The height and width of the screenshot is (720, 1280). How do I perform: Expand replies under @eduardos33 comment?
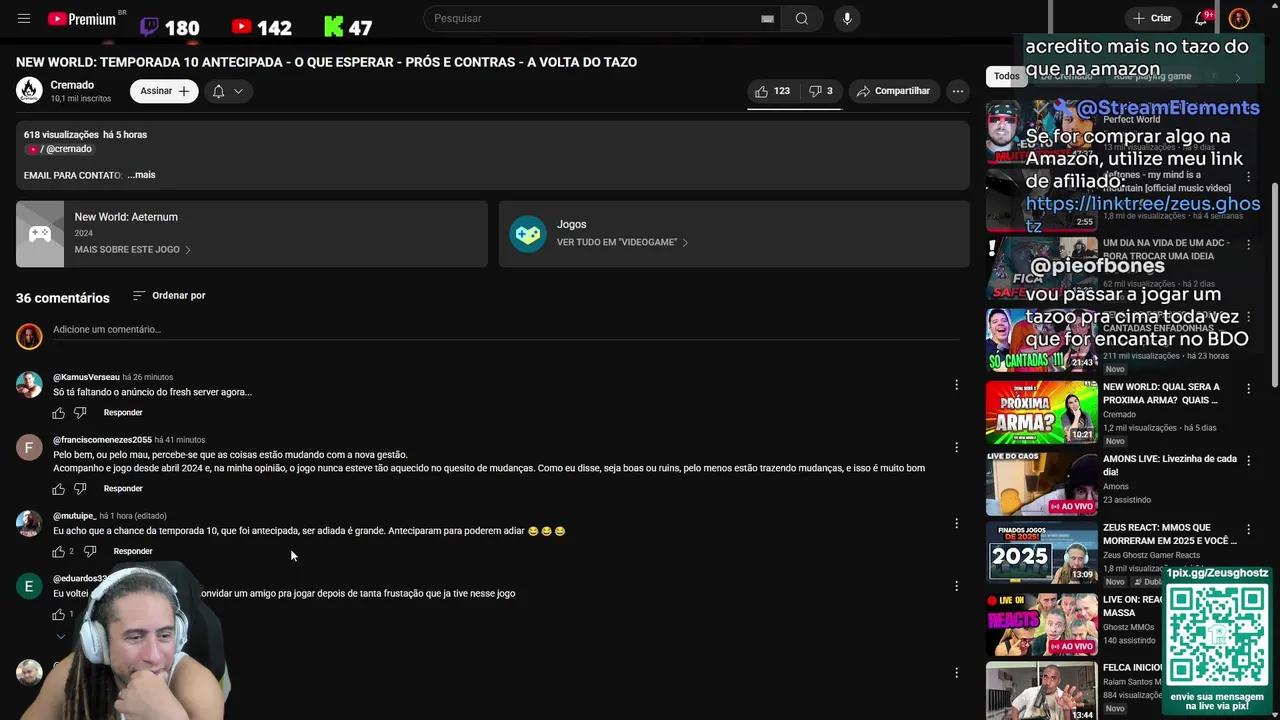pyautogui.click(x=61, y=637)
